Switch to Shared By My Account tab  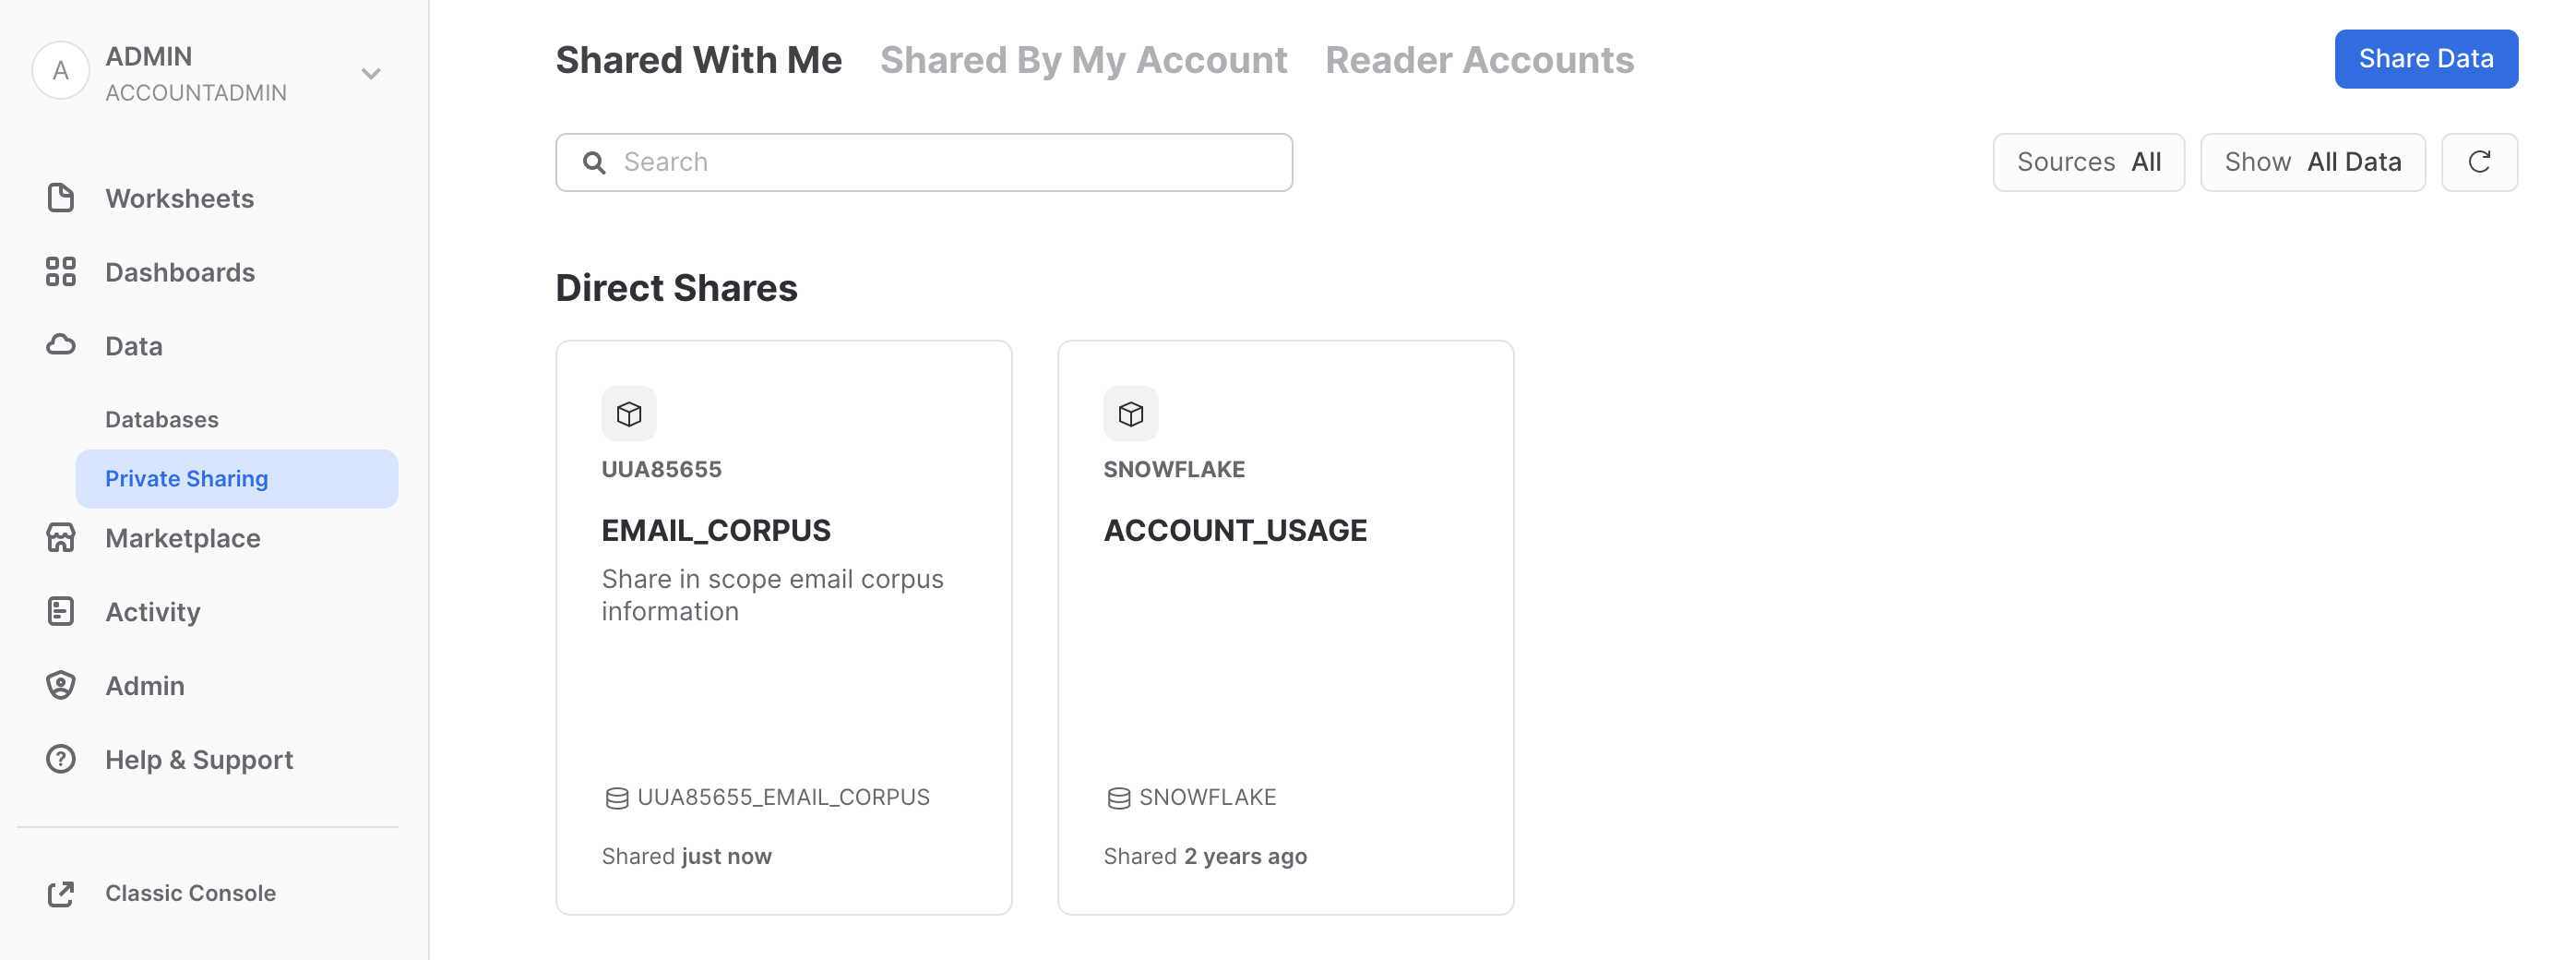[1084, 59]
